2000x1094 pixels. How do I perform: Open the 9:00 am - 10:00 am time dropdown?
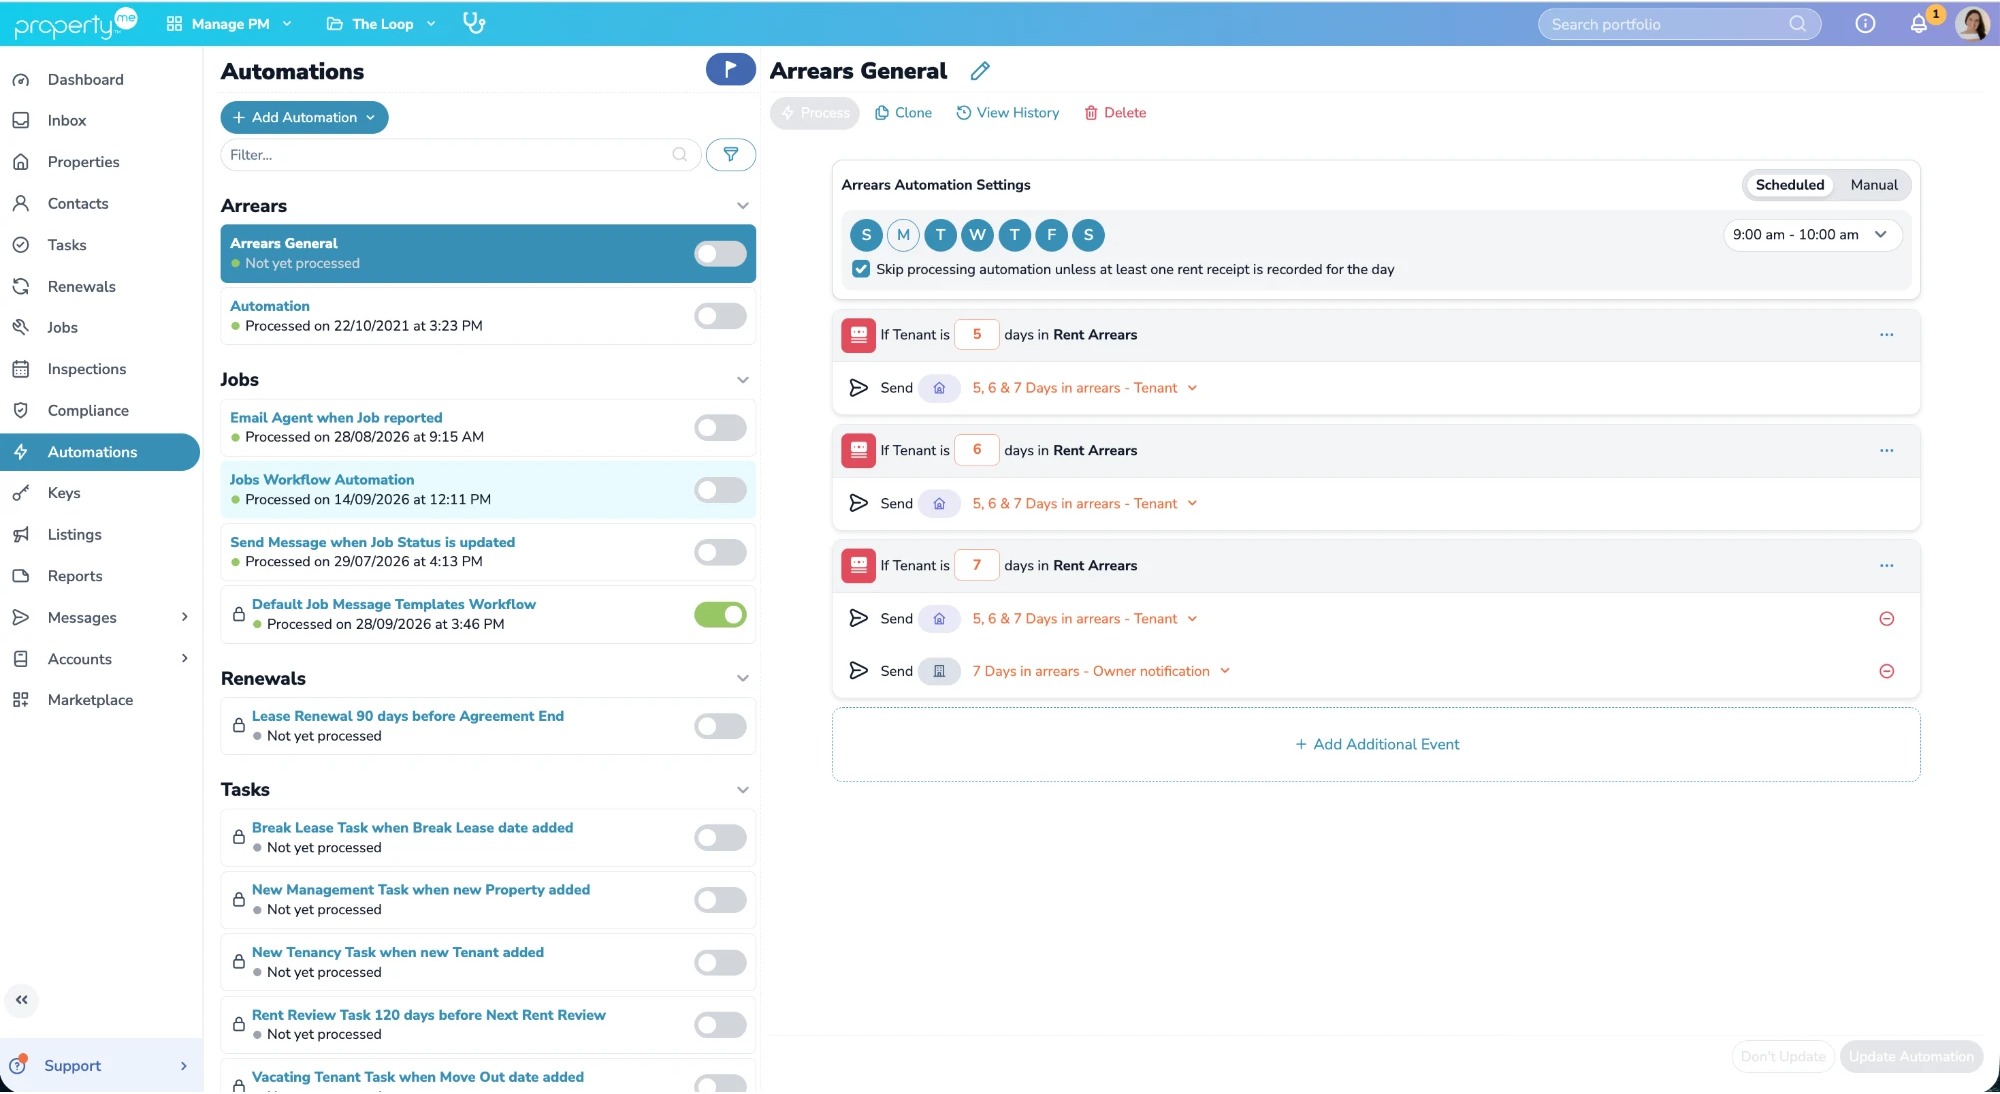(1811, 234)
